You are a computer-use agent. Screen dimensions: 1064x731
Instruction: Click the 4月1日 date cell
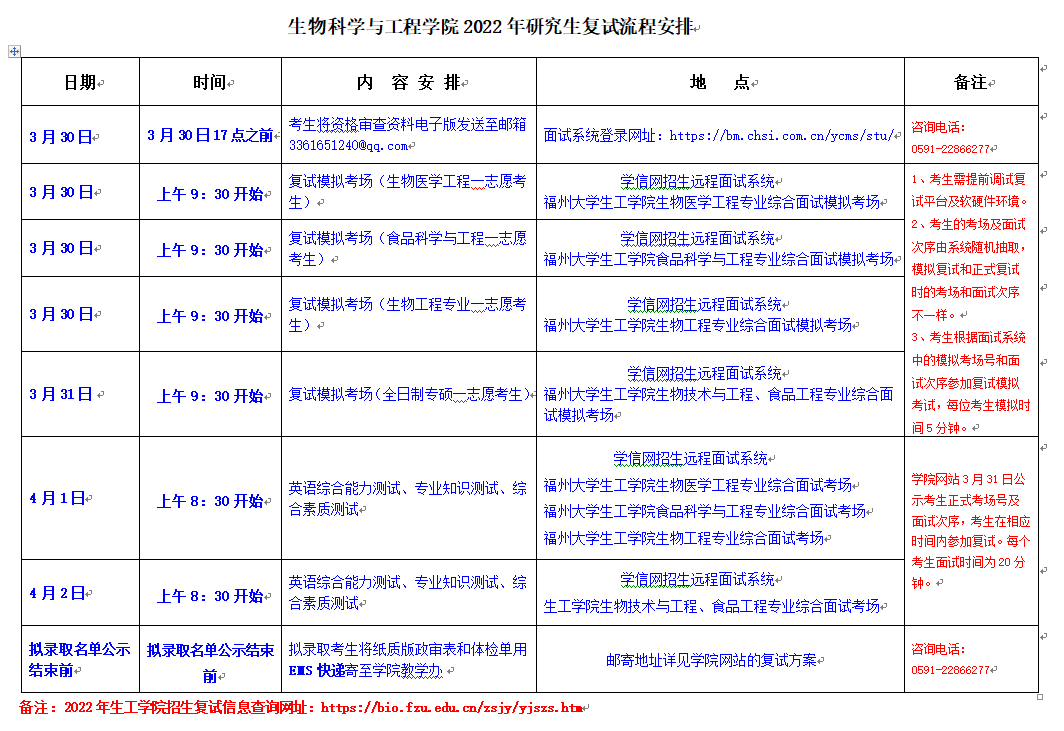click(58, 498)
